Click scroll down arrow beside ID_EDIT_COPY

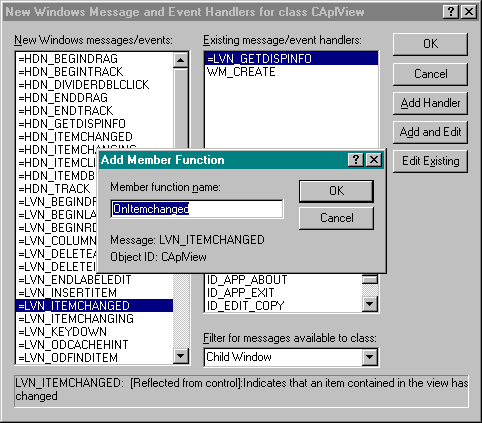point(370,304)
